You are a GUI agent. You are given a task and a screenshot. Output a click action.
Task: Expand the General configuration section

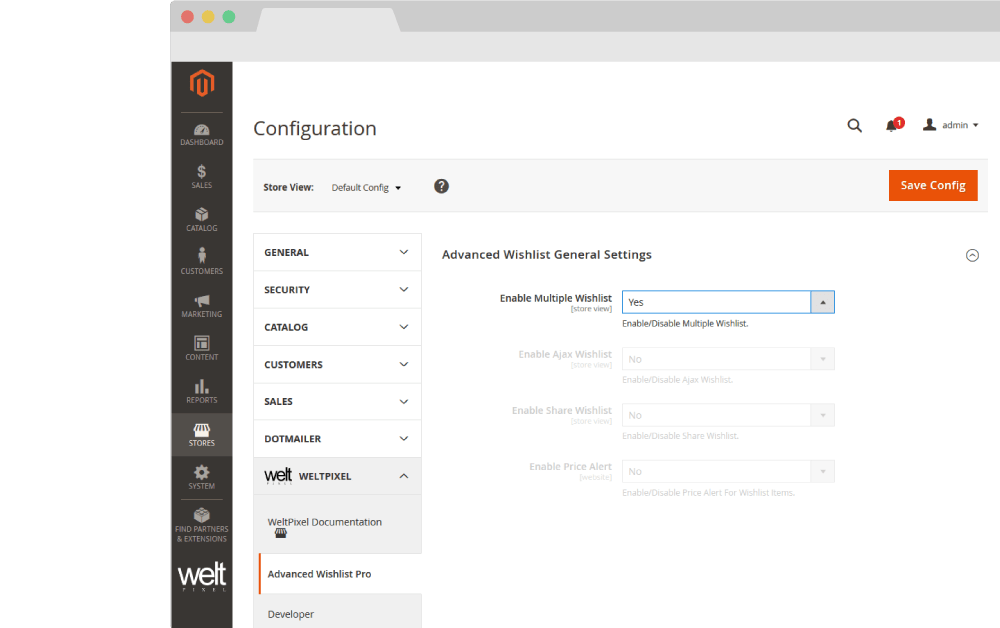337,253
